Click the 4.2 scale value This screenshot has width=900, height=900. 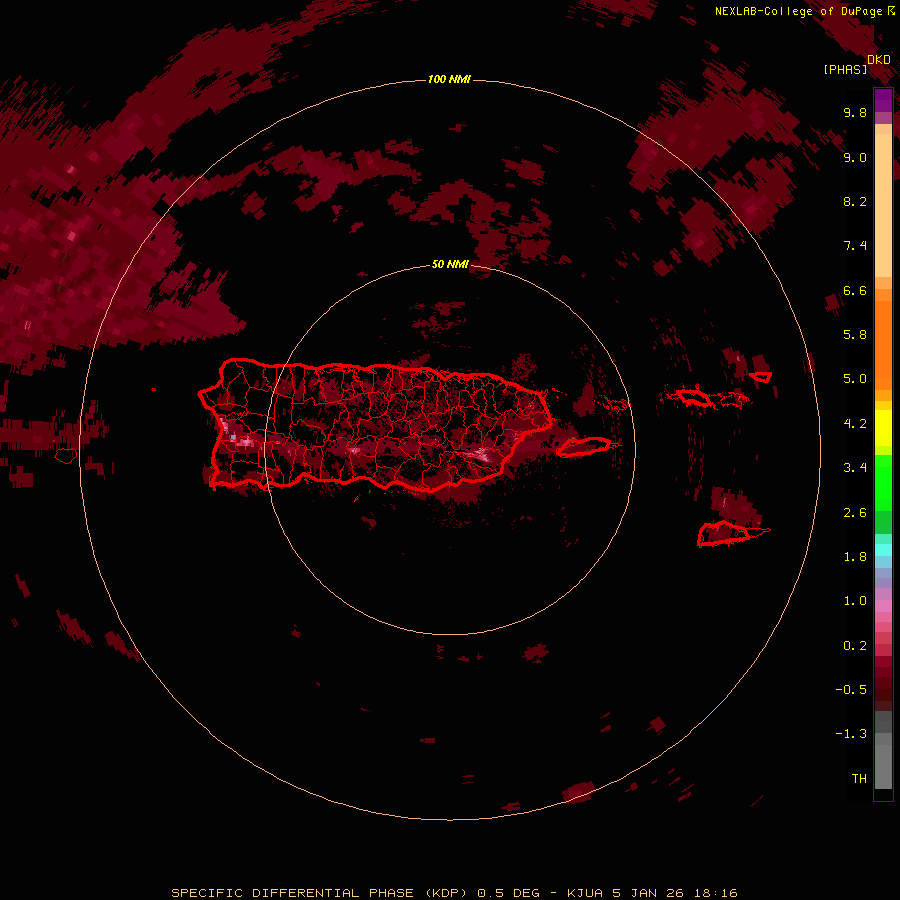click(855, 424)
